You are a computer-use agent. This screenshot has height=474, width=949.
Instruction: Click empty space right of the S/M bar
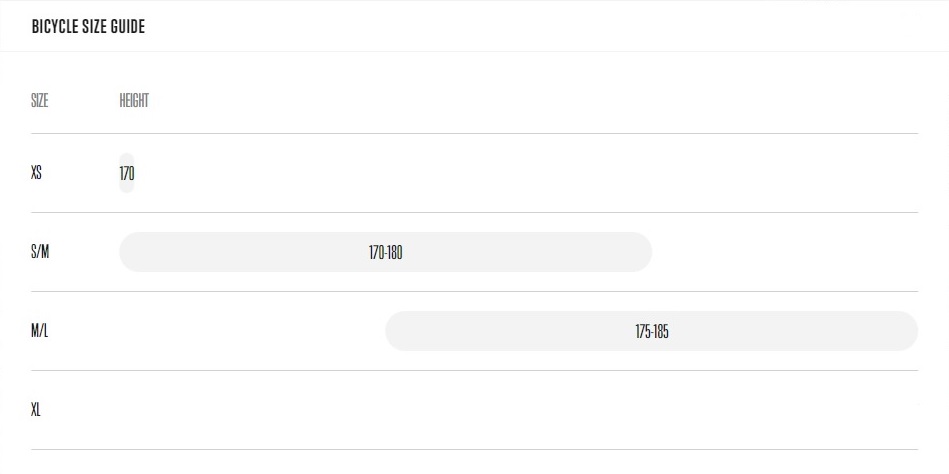pos(785,252)
